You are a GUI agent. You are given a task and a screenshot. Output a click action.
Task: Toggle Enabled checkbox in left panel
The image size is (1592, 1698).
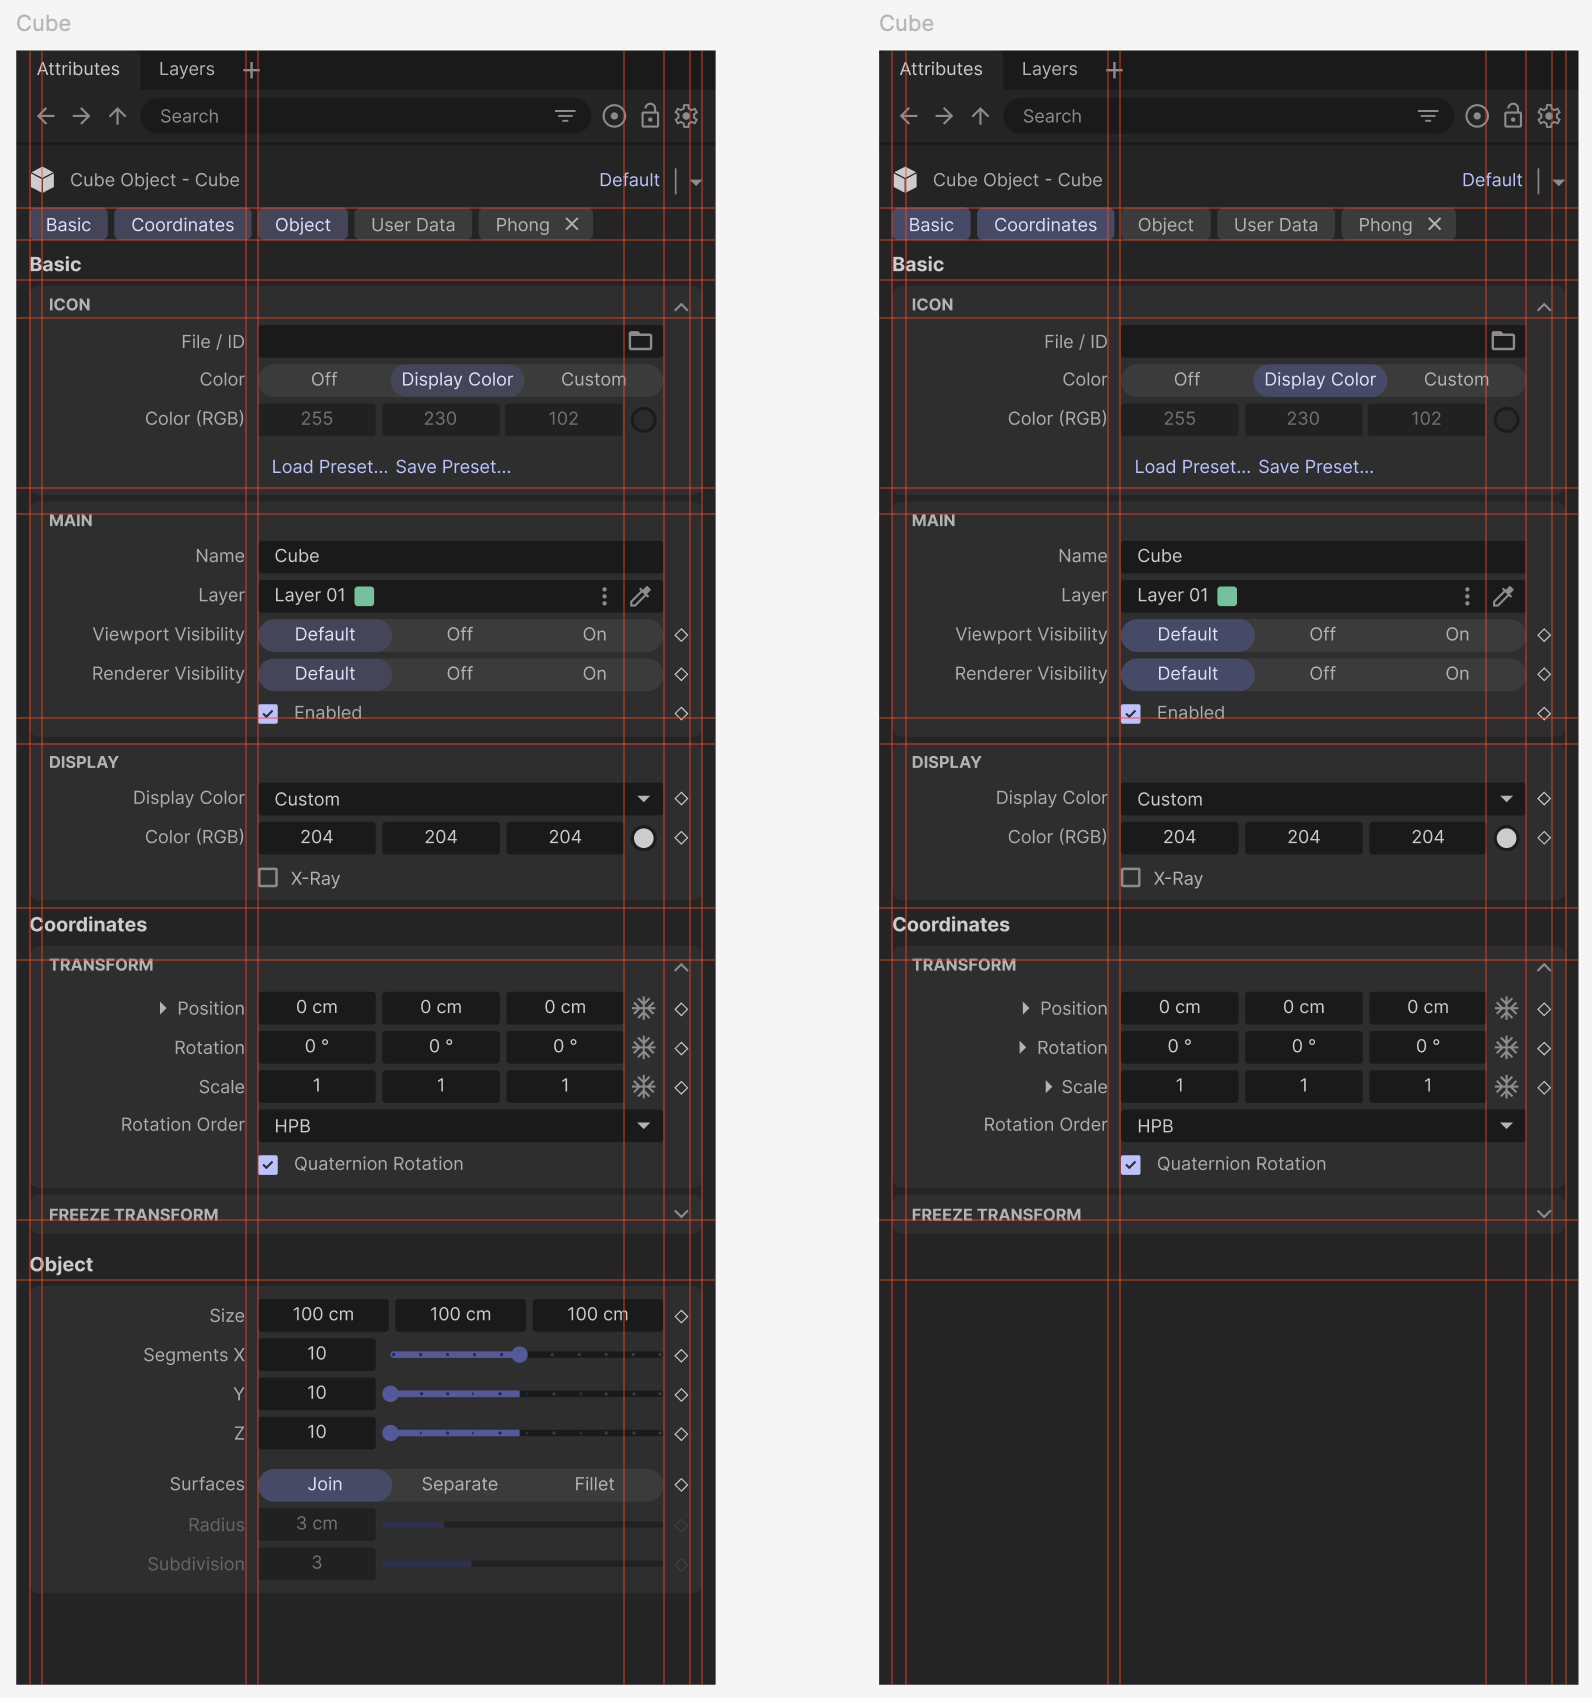(268, 713)
